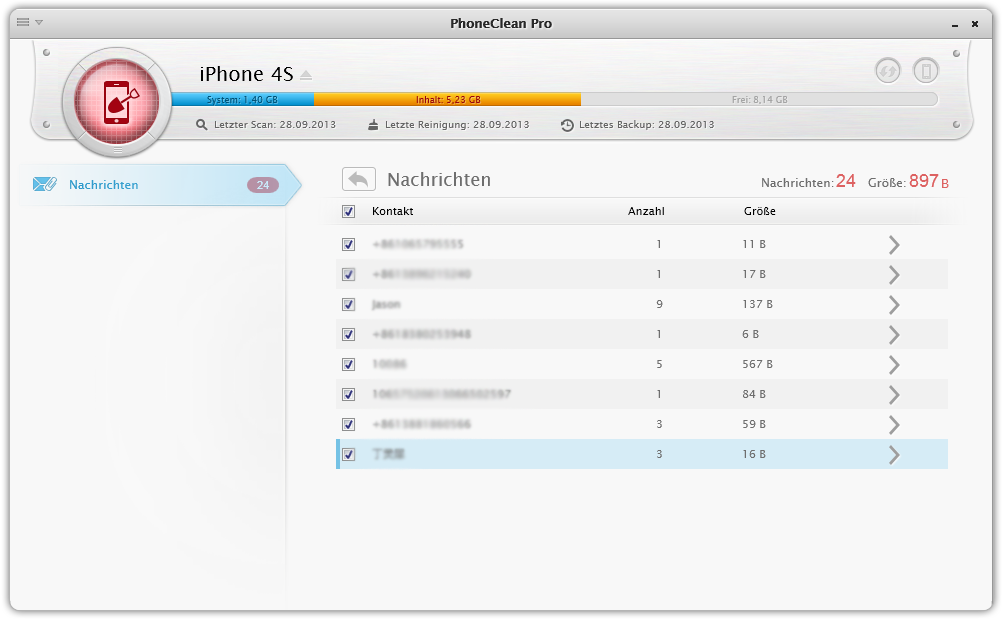Open the menu icon in title bar
The image size is (1004, 620).
[23, 22]
